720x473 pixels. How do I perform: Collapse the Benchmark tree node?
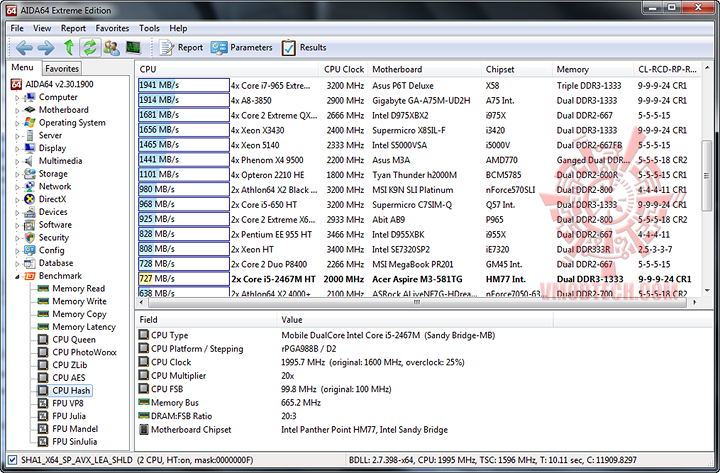pos(17,276)
